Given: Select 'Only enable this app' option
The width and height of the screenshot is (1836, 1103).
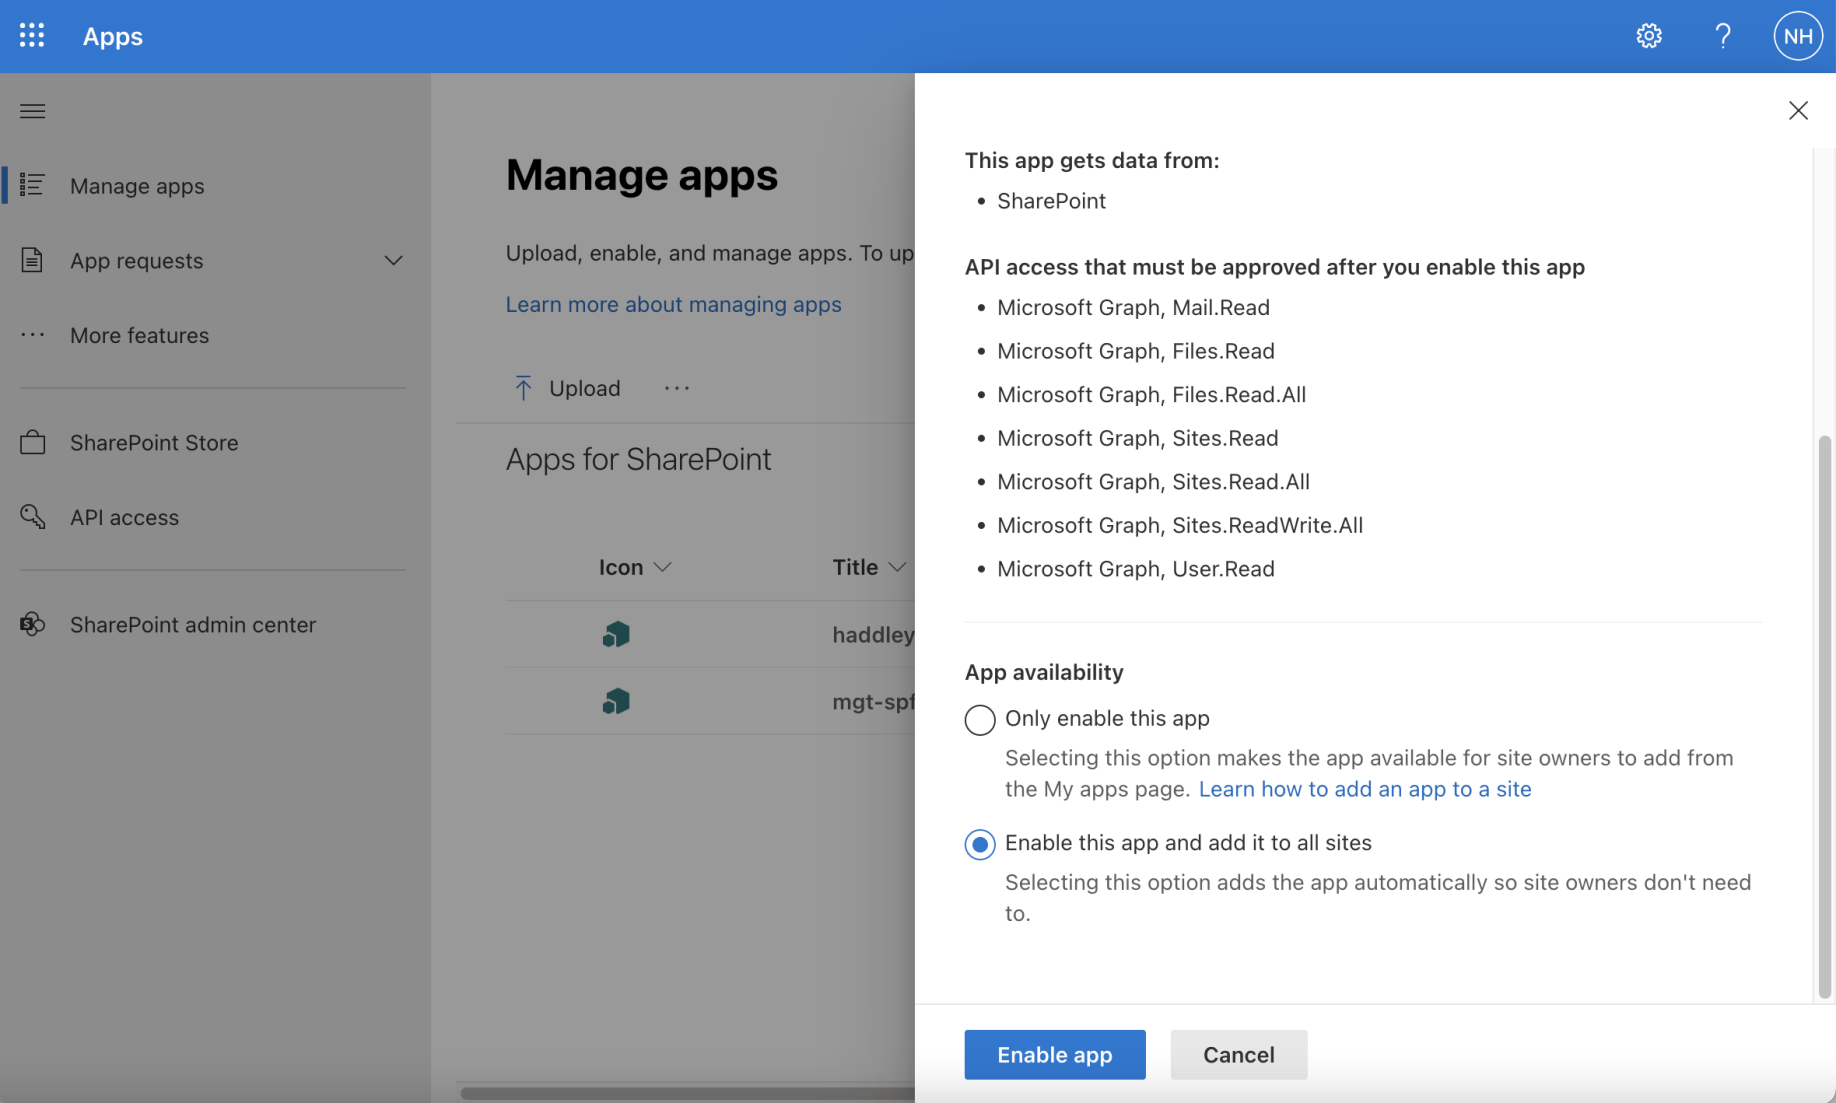Looking at the screenshot, I should (x=980, y=719).
